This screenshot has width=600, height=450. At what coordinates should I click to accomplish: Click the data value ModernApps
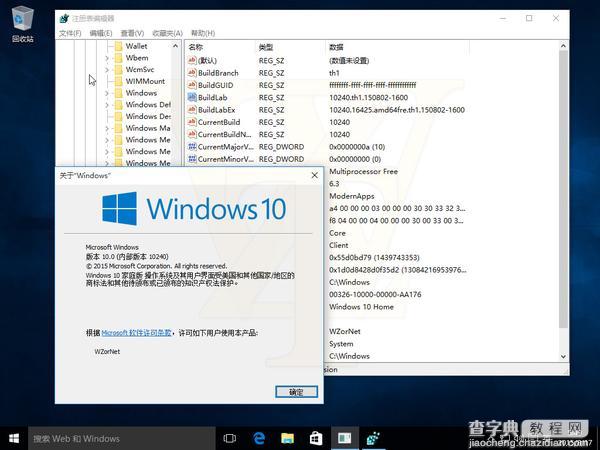(x=352, y=196)
